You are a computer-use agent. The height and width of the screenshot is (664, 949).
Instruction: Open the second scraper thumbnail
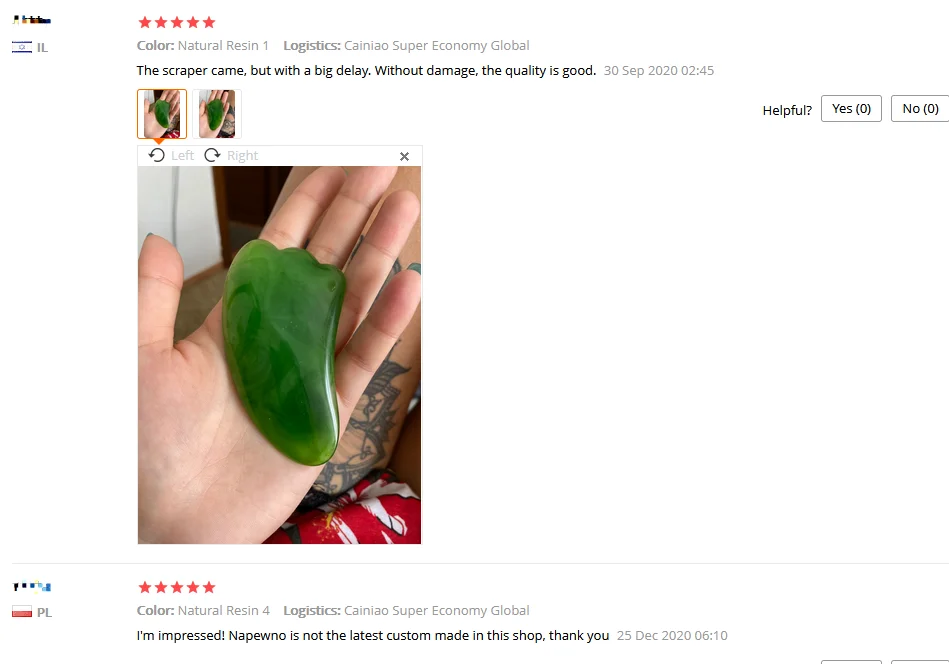point(217,114)
